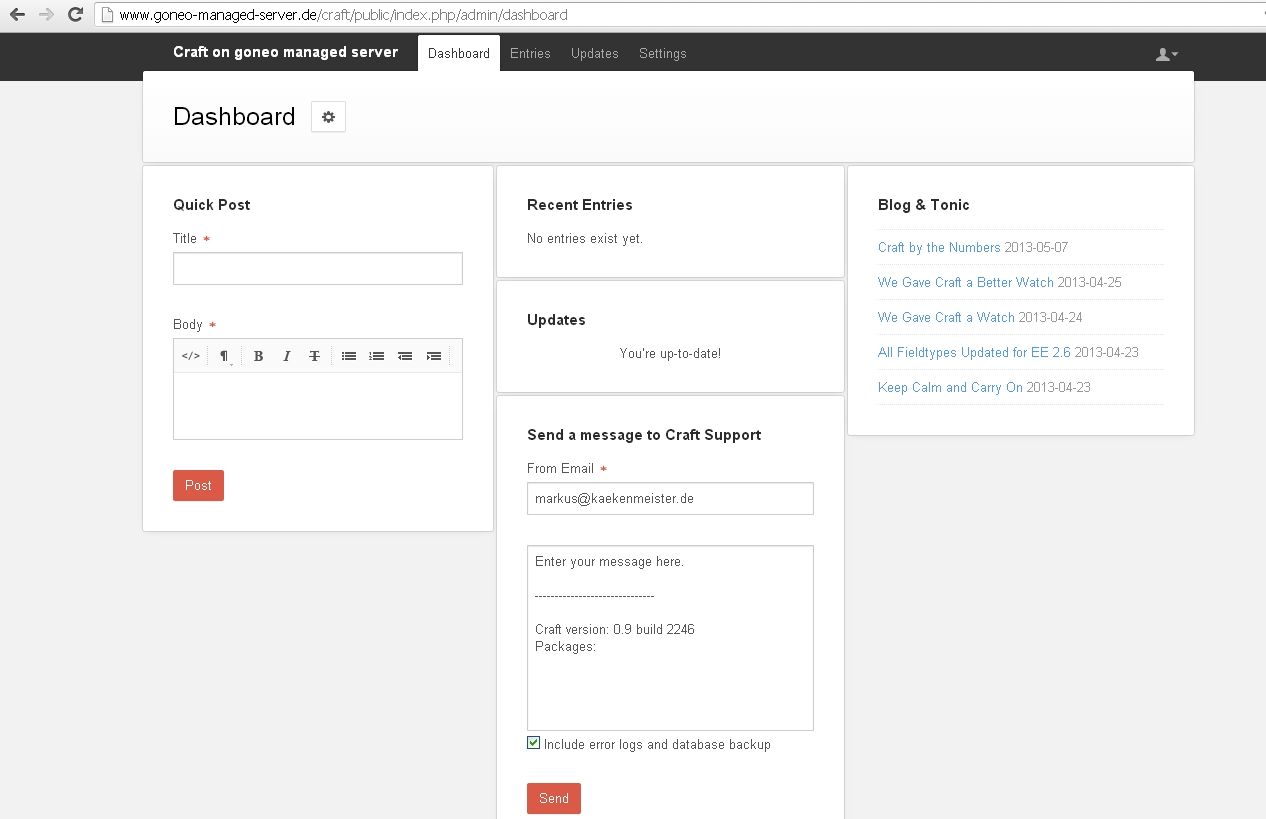The width and height of the screenshot is (1266, 819).
Task: Go back with browser arrow
Action: pyautogui.click(x=17, y=15)
